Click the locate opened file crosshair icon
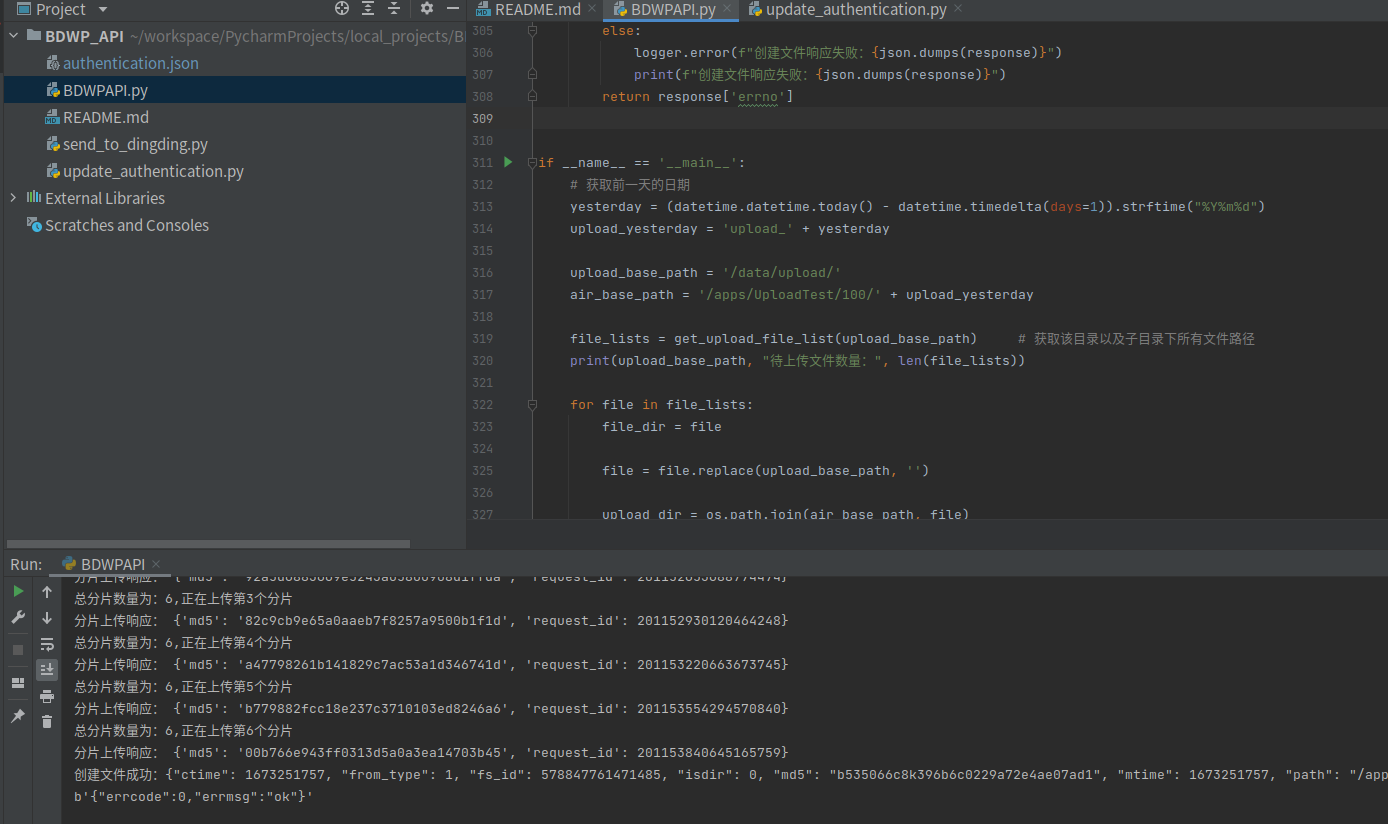The width and height of the screenshot is (1388, 824). tap(342, 9)
